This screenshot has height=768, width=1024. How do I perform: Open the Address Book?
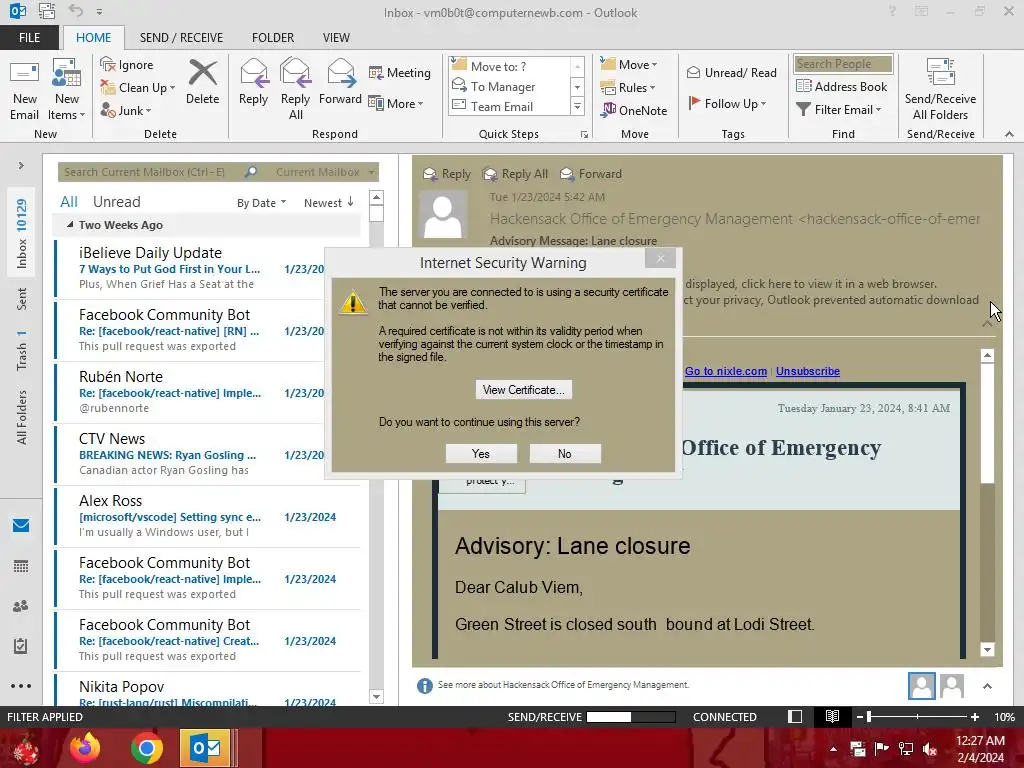pyautogui.click(x=842, y=86)
